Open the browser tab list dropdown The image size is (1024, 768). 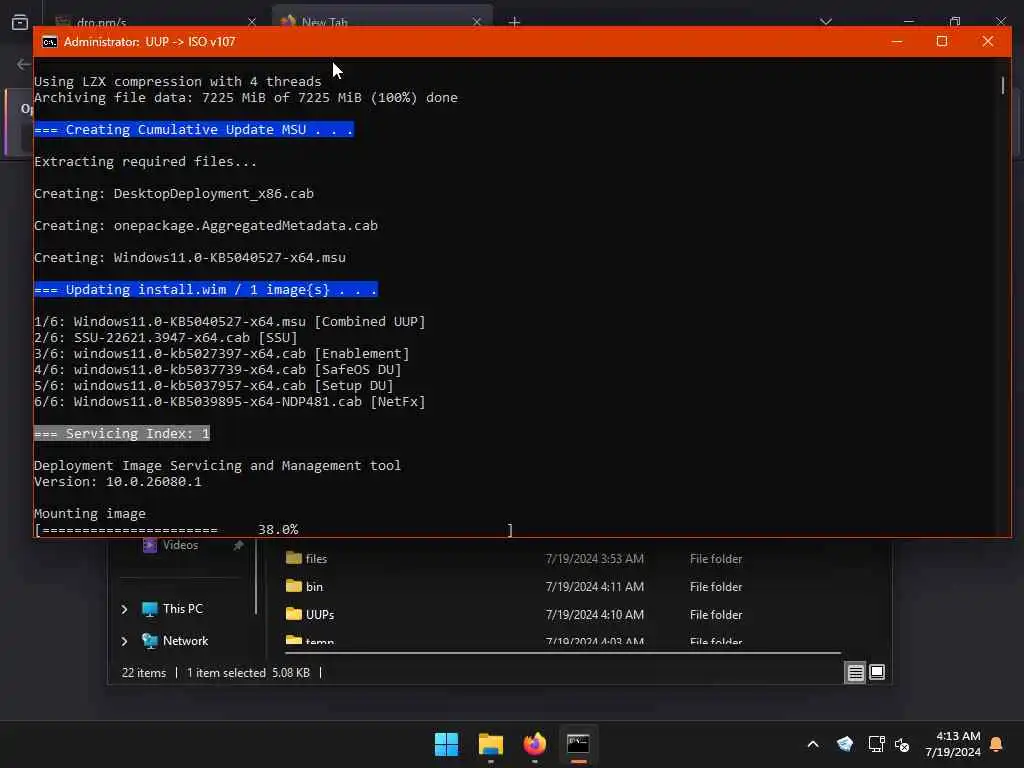[826, 22]
